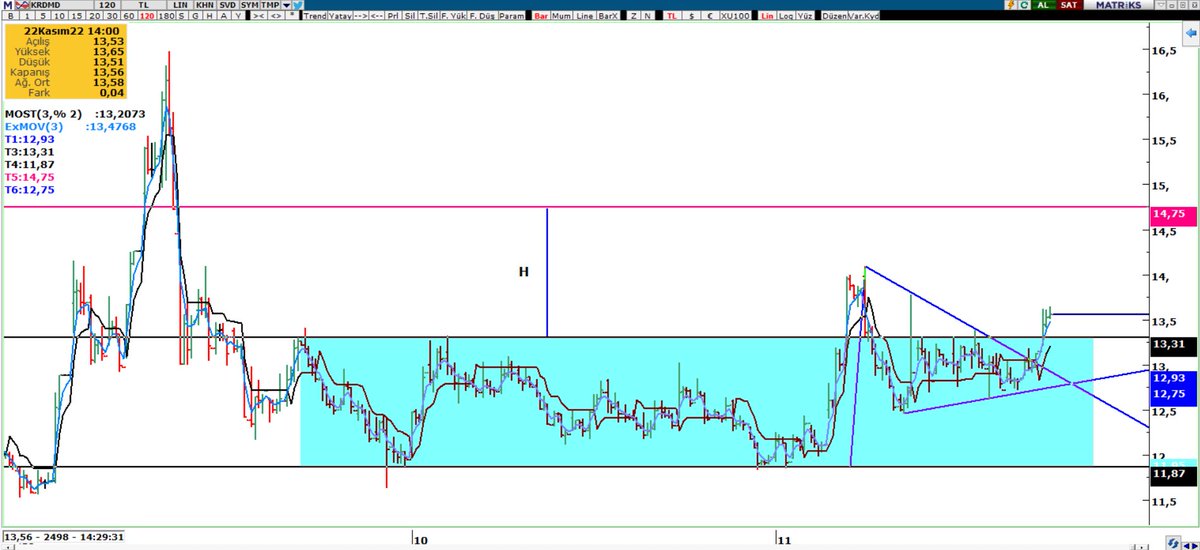Click the zoom-out <> toolbar button
The image size is (1200, 550).
tap(275, 17)
